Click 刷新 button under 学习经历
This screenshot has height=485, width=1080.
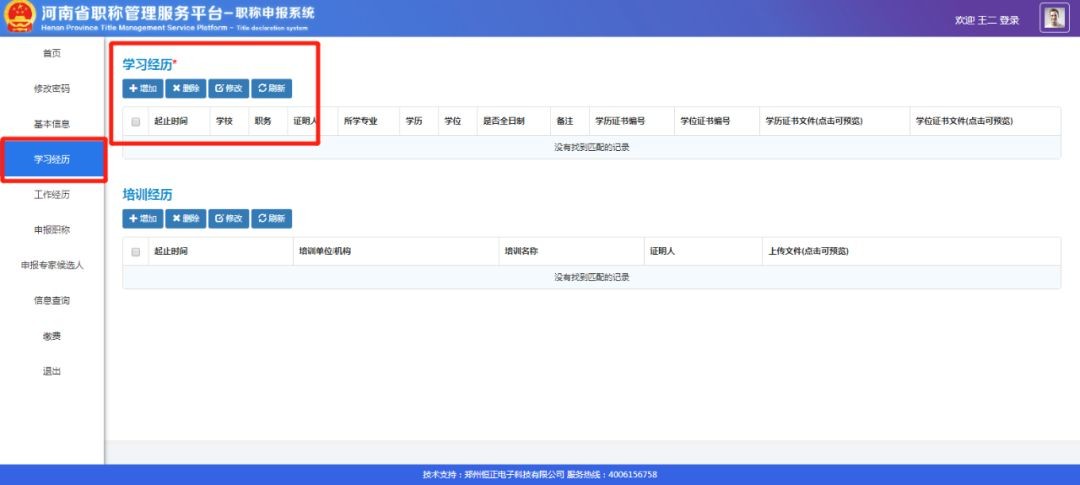tap(271, 88)
